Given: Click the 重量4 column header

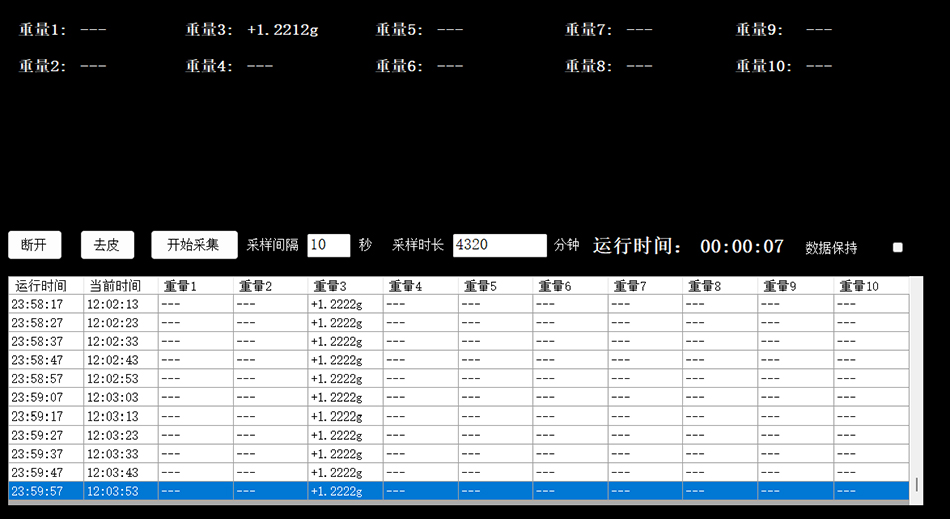Looking at the screenshot, I should 420,286.
